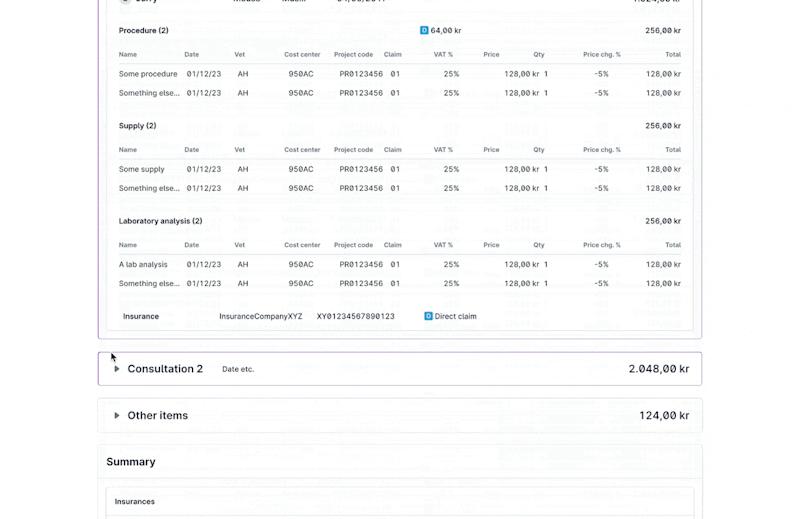Click the Procedure table Name column header
800x519 pixels.
pos(128,54)
